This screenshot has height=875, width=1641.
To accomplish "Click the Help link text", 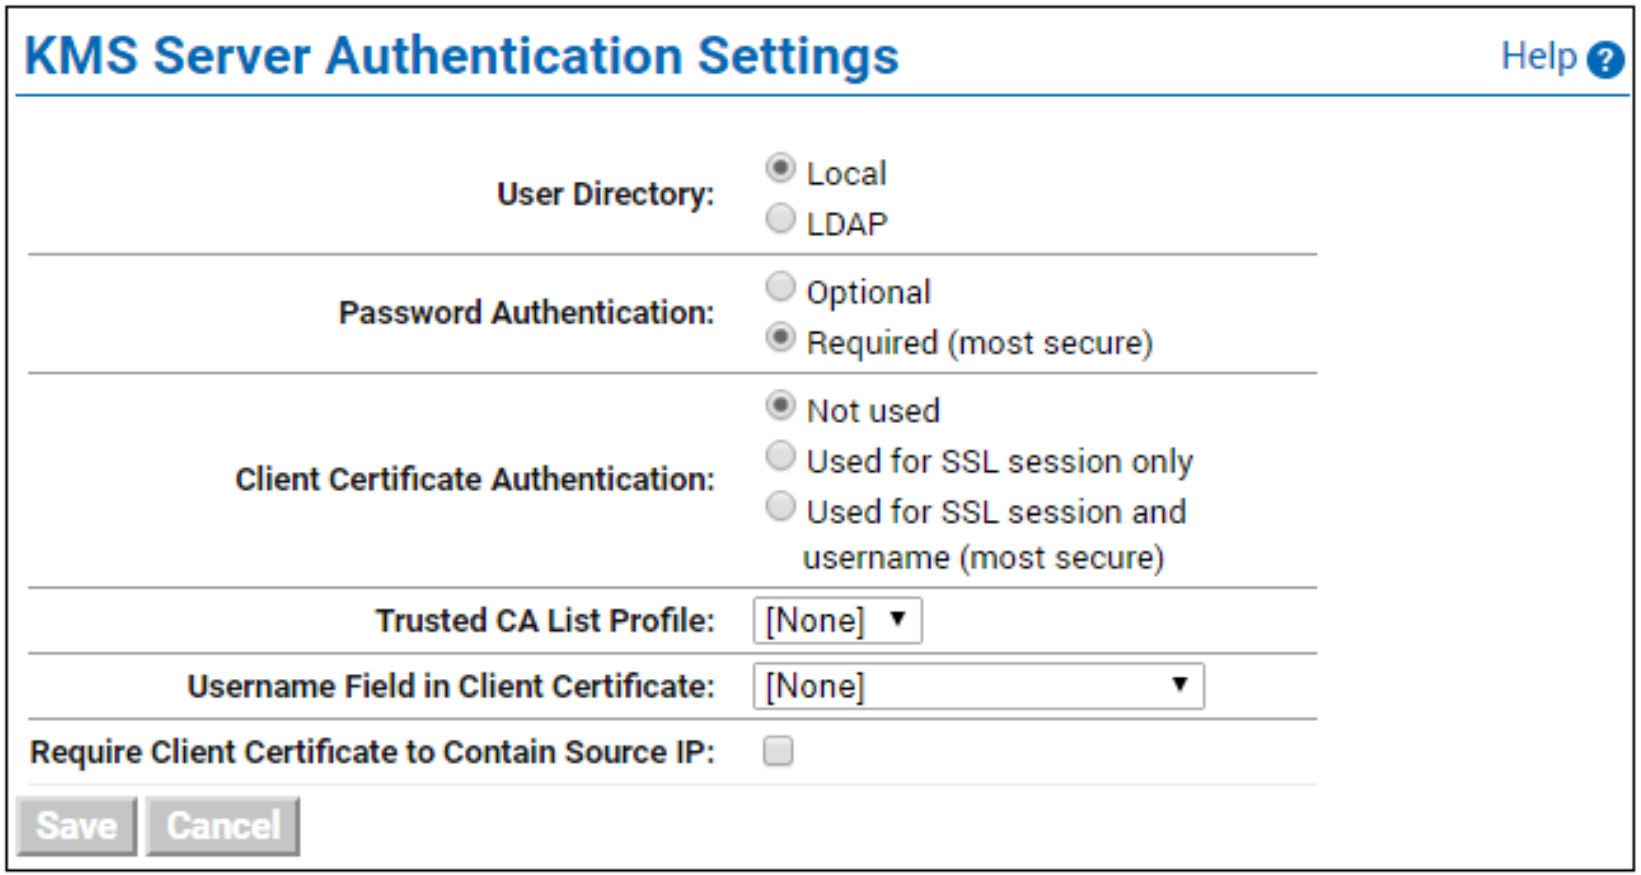I will tap(1539, 56).
